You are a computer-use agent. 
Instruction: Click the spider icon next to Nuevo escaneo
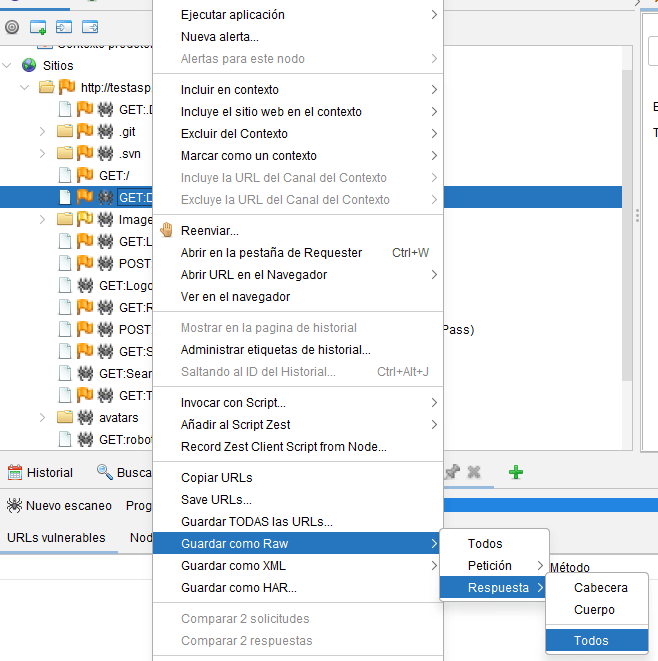[14, 505]
